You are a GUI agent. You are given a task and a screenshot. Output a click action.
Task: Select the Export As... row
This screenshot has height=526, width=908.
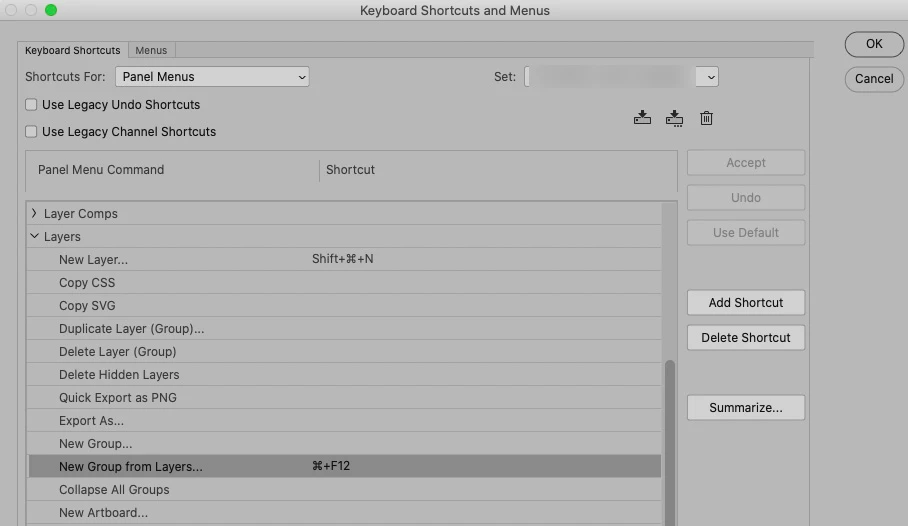[x=344, y=421]
